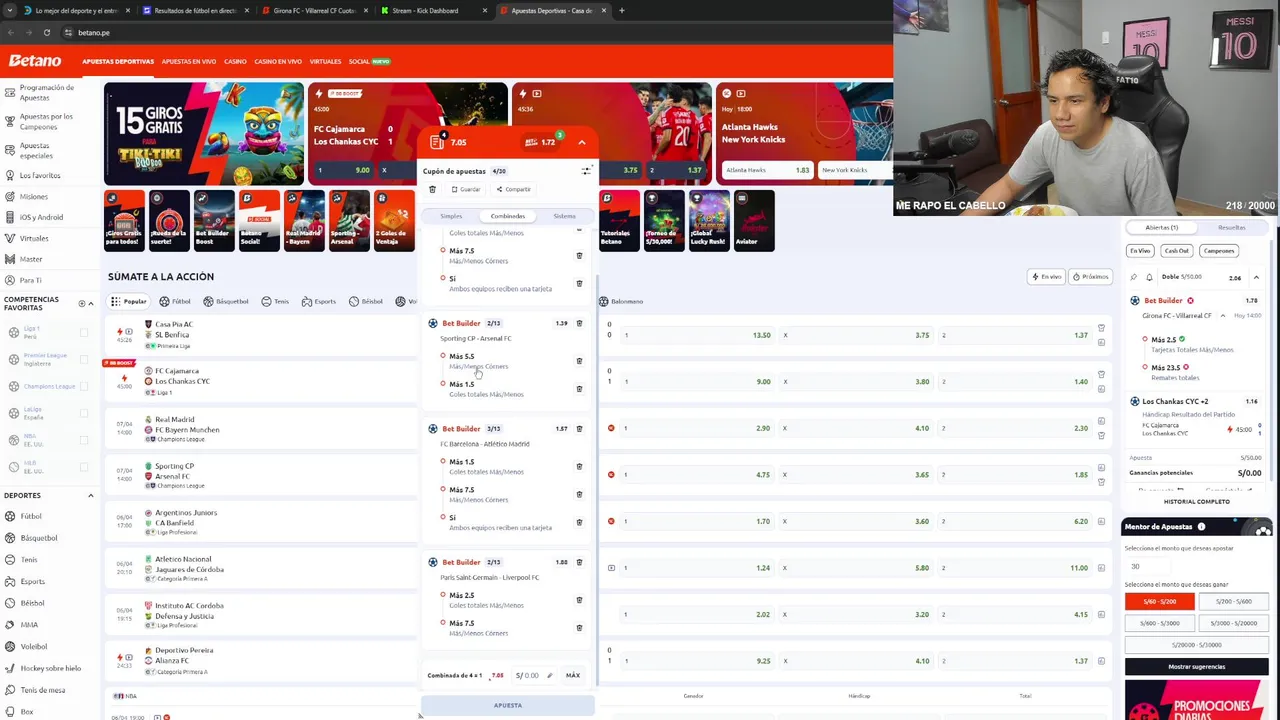Select Próximos filter toggle
This screenshot has width=1280, height=720.
tap(1091, 277)
